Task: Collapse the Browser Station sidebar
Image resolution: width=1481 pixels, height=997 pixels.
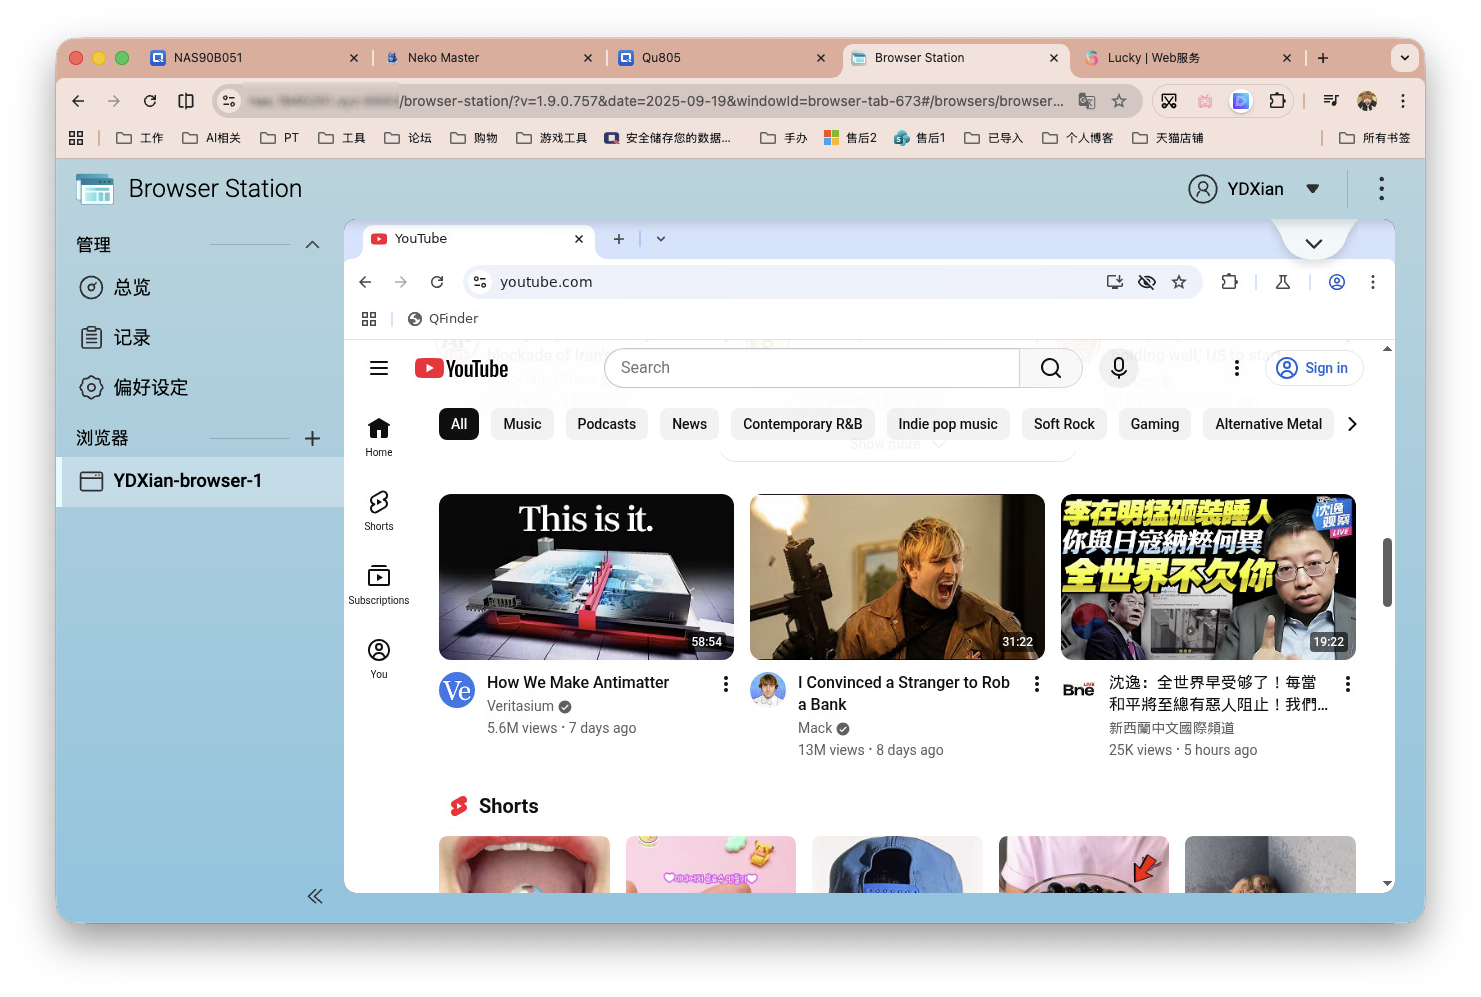Action: tap(315, 896)
